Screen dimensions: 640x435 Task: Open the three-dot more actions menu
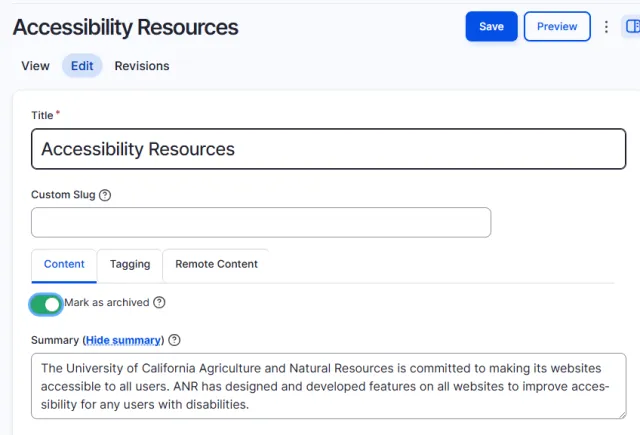pos(606,27)
